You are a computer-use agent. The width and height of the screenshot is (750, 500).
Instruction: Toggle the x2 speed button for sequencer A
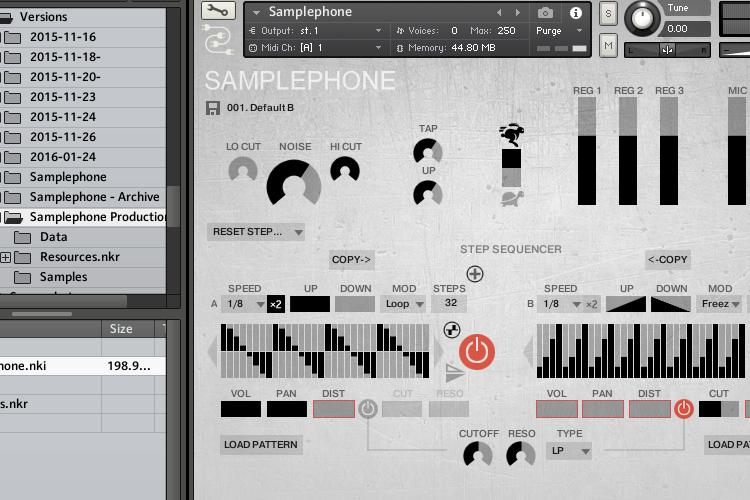tap(276, 304)
